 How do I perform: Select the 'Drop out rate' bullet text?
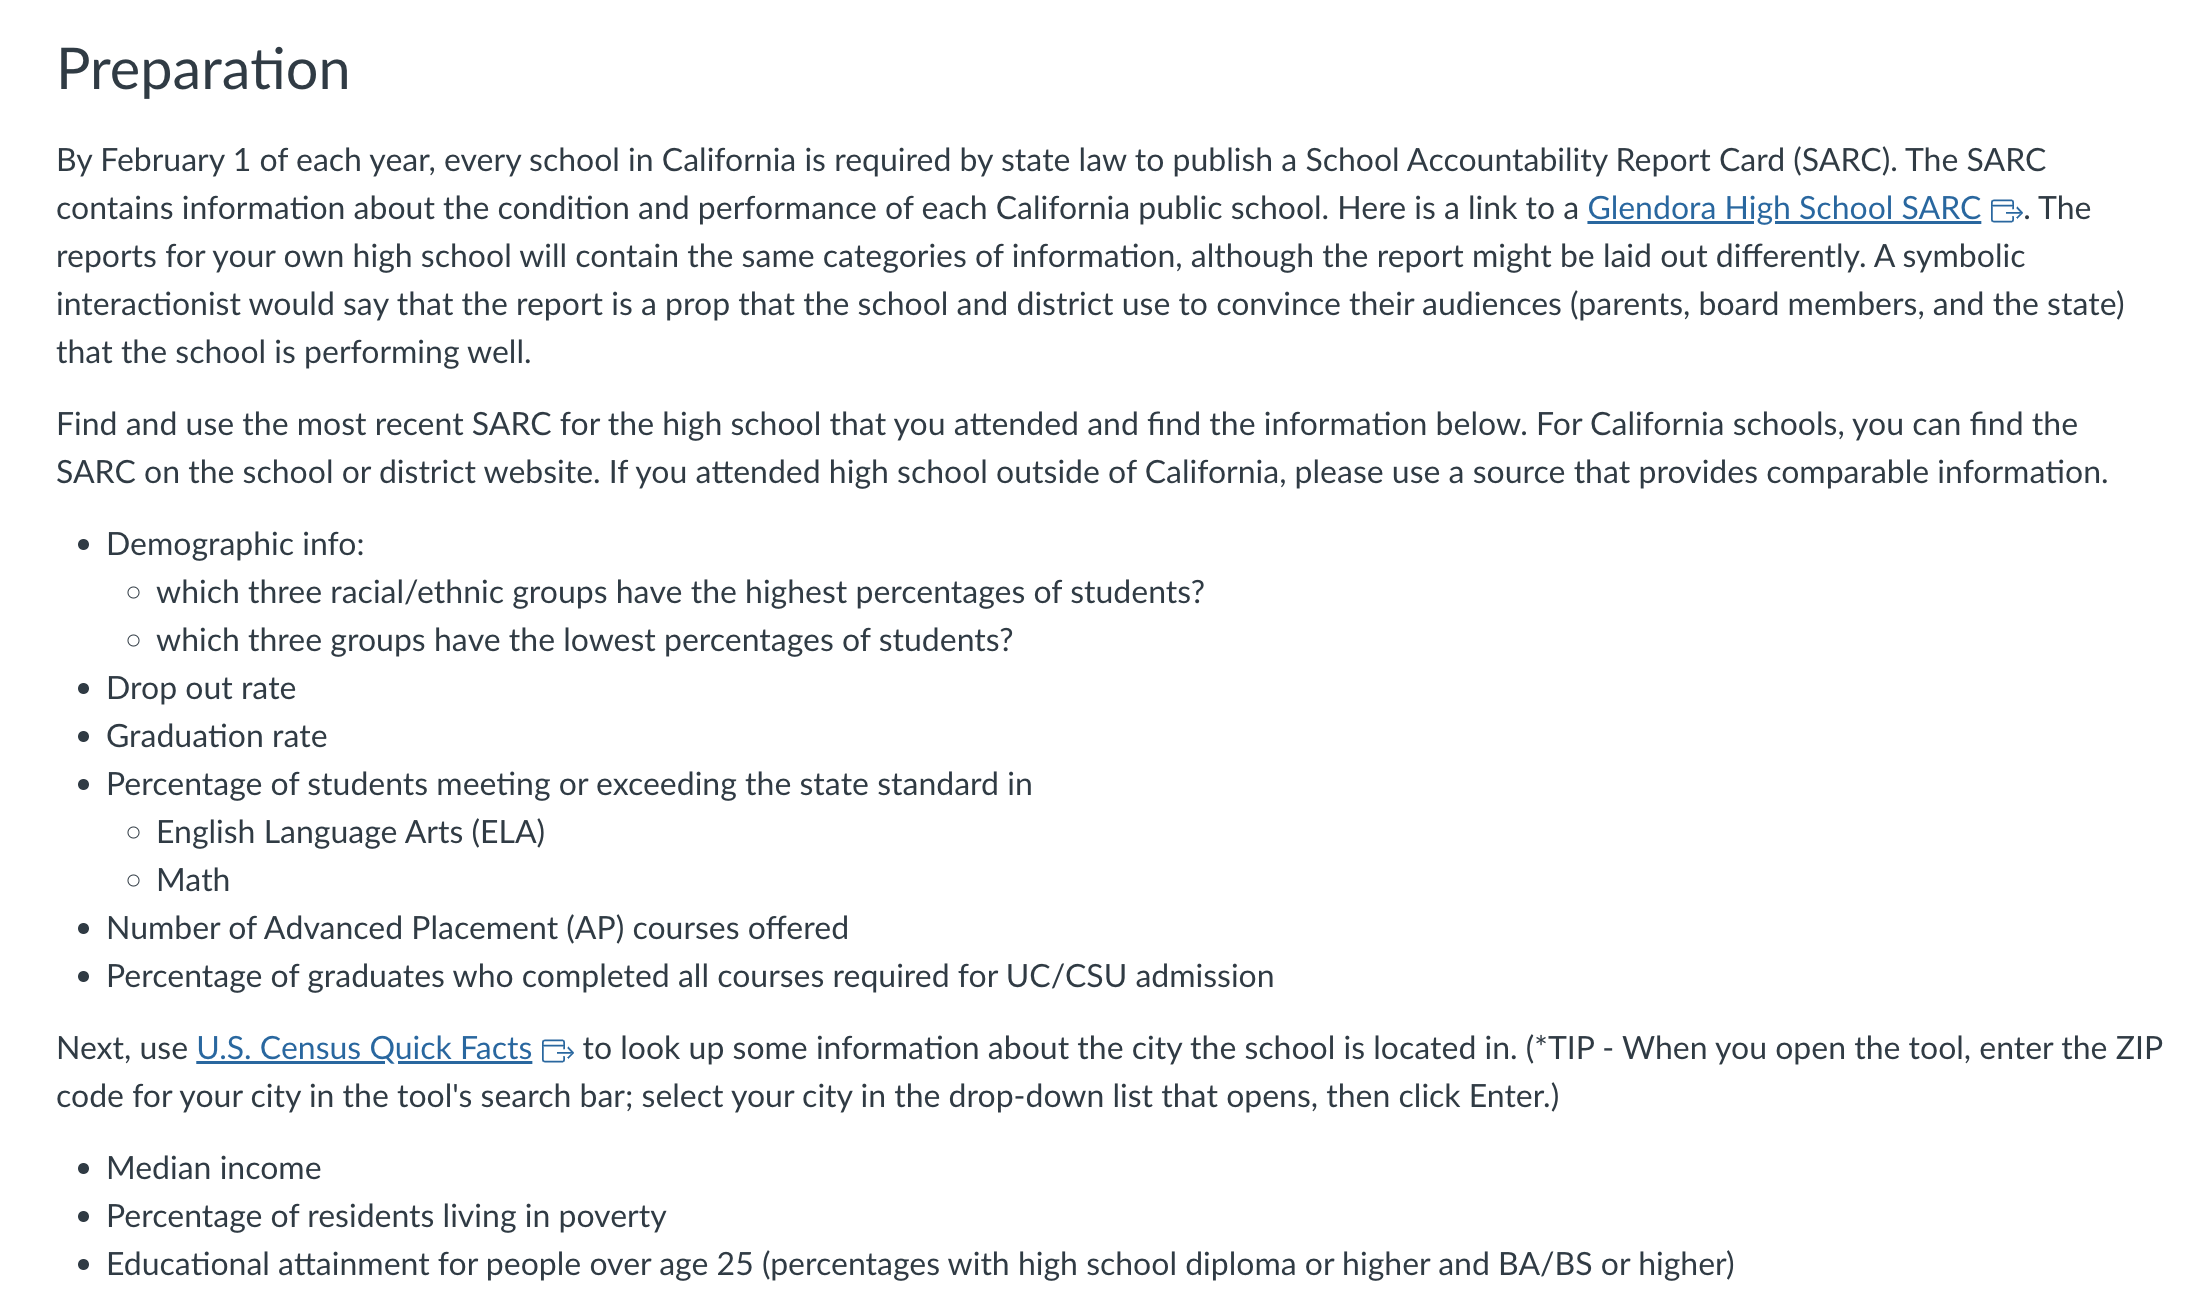click(x=201, y=688)
